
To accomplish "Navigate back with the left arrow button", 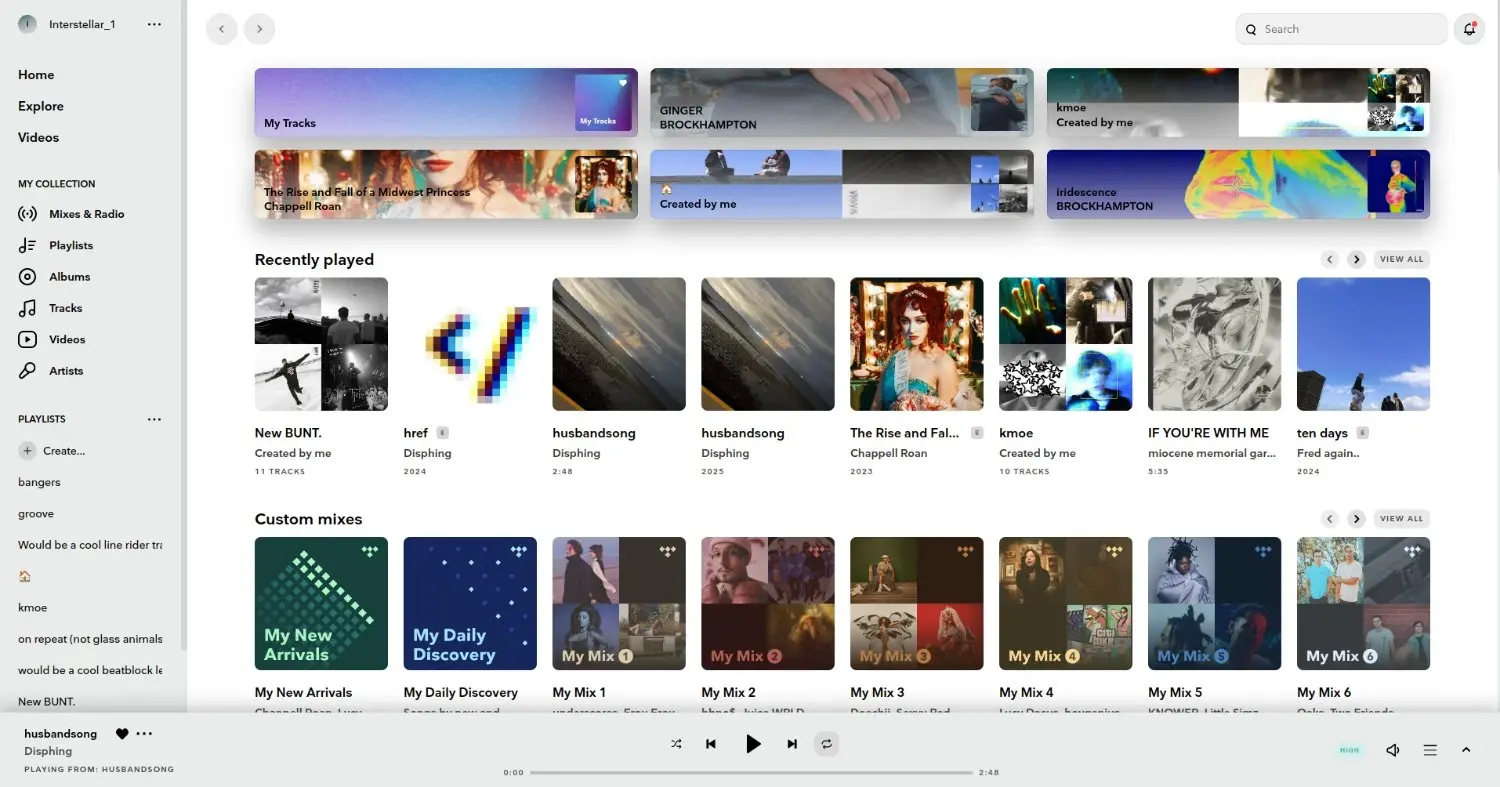I will tap(222, 29).
